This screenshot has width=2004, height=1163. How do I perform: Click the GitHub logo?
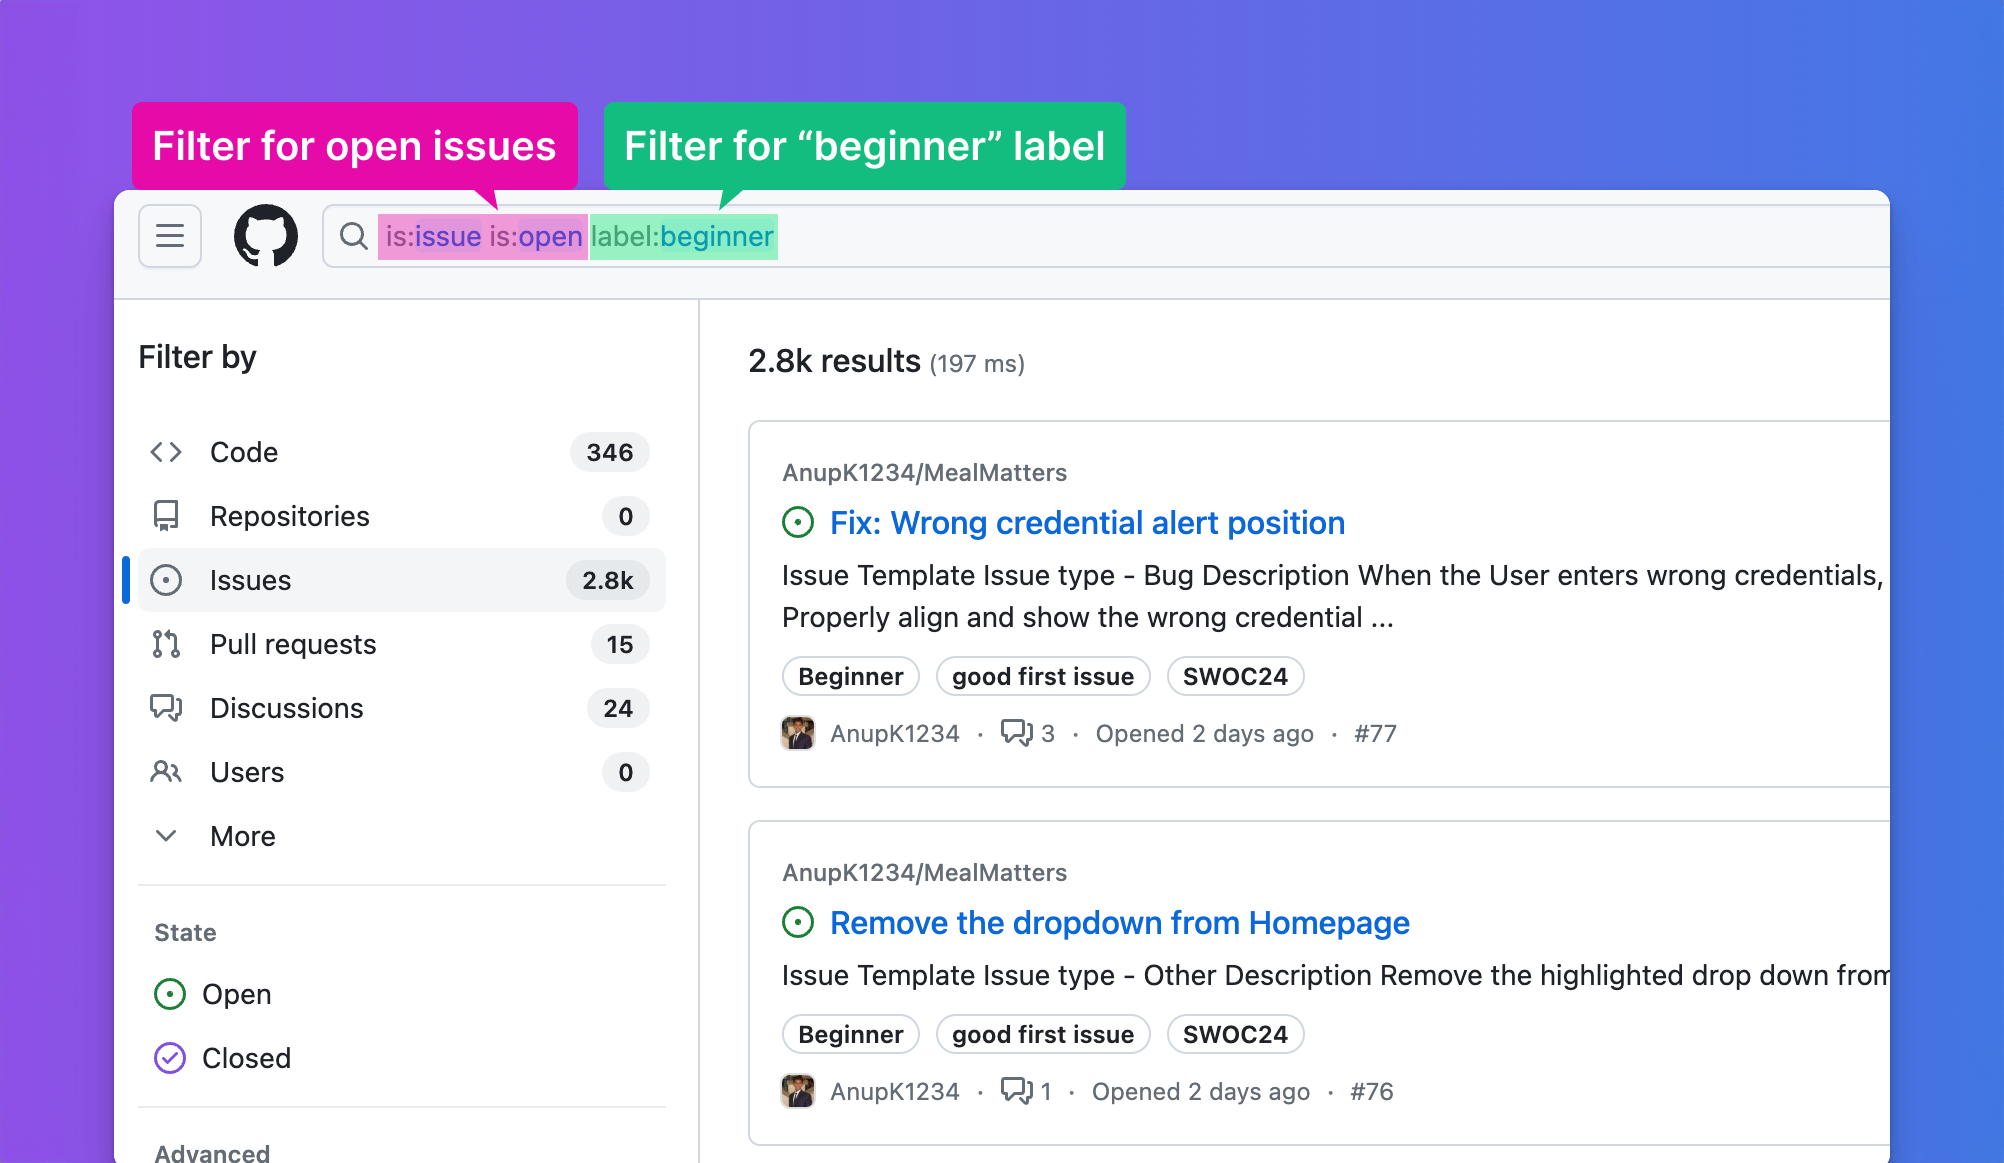point(265,236)
